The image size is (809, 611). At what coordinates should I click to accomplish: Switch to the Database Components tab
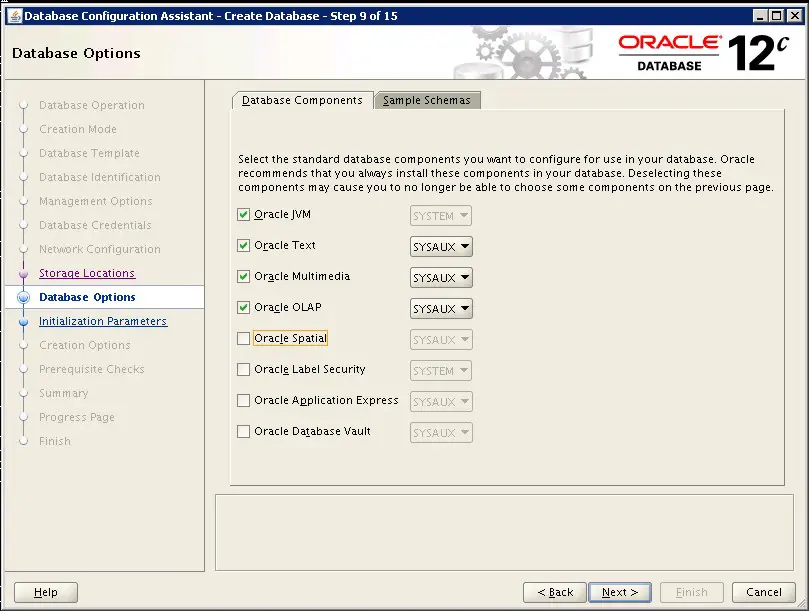coord(302,100)
